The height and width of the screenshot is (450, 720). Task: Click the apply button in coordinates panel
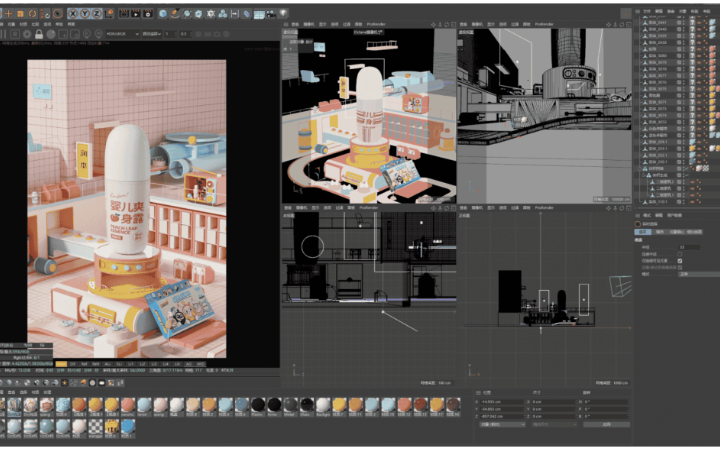[x=607, y=424]
